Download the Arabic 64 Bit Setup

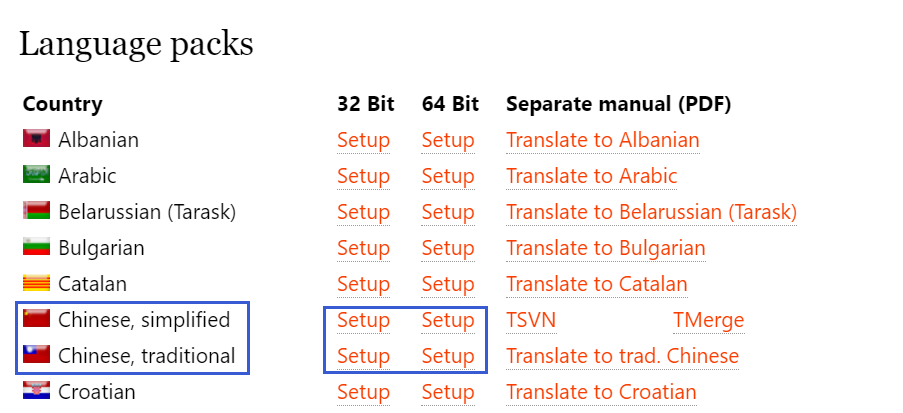tap(447, 176)
